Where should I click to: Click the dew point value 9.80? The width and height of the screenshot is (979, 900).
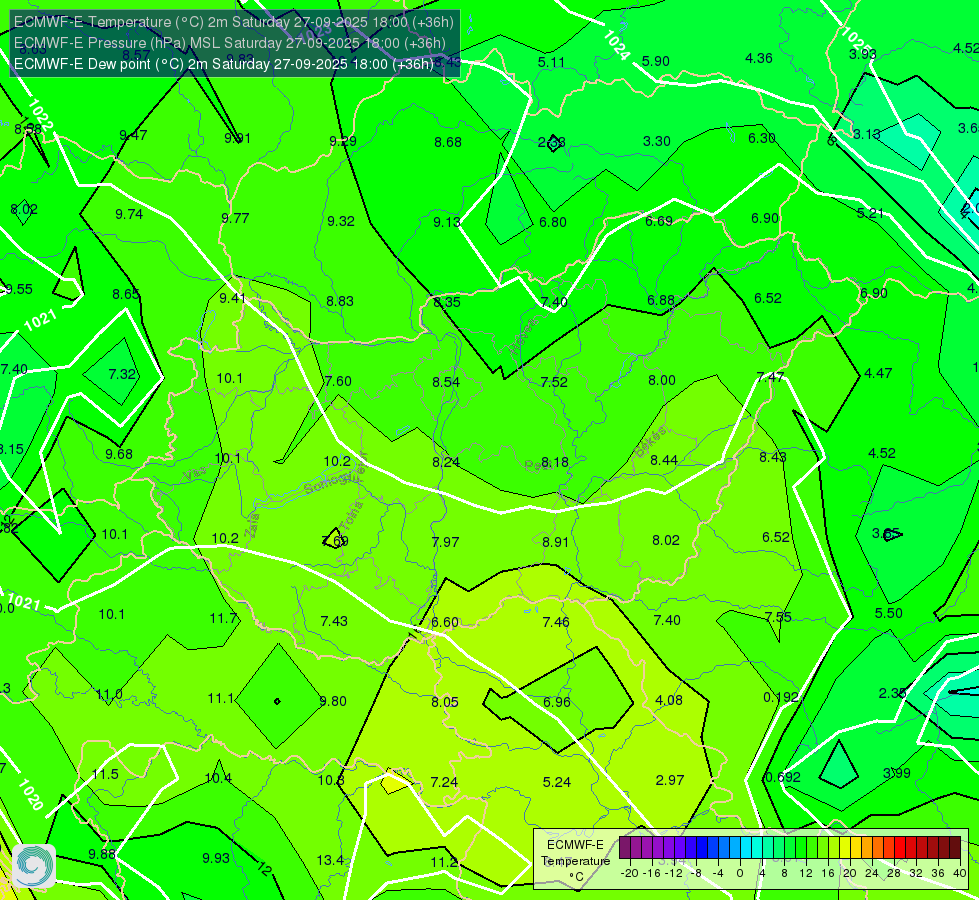333,701
